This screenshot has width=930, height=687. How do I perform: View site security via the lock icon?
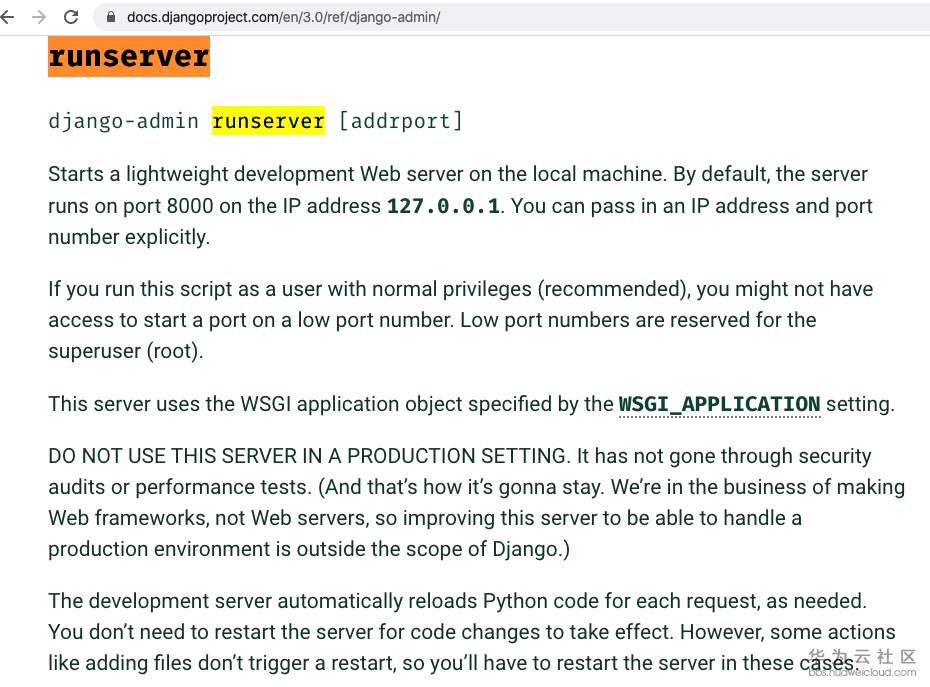coord(111,17)
